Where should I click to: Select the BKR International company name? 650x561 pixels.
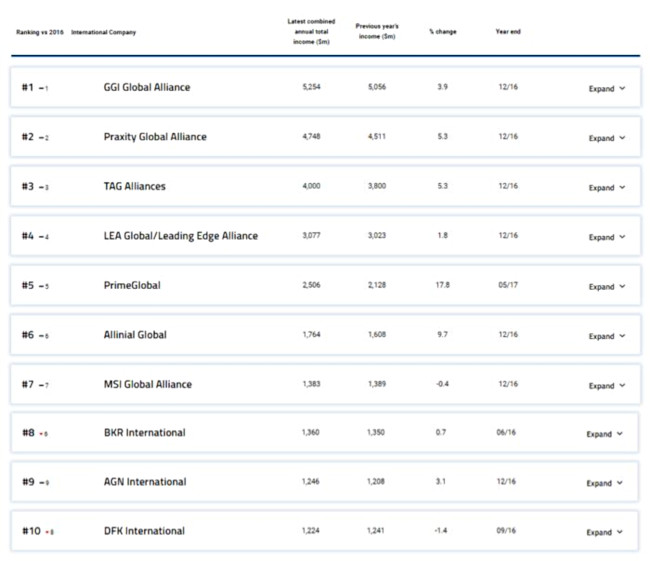click(x=144, y=432)
